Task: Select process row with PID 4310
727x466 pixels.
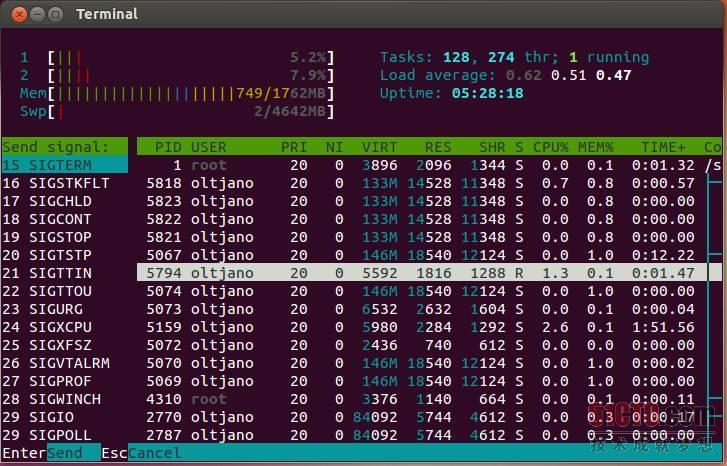Action: pos(429,399)
